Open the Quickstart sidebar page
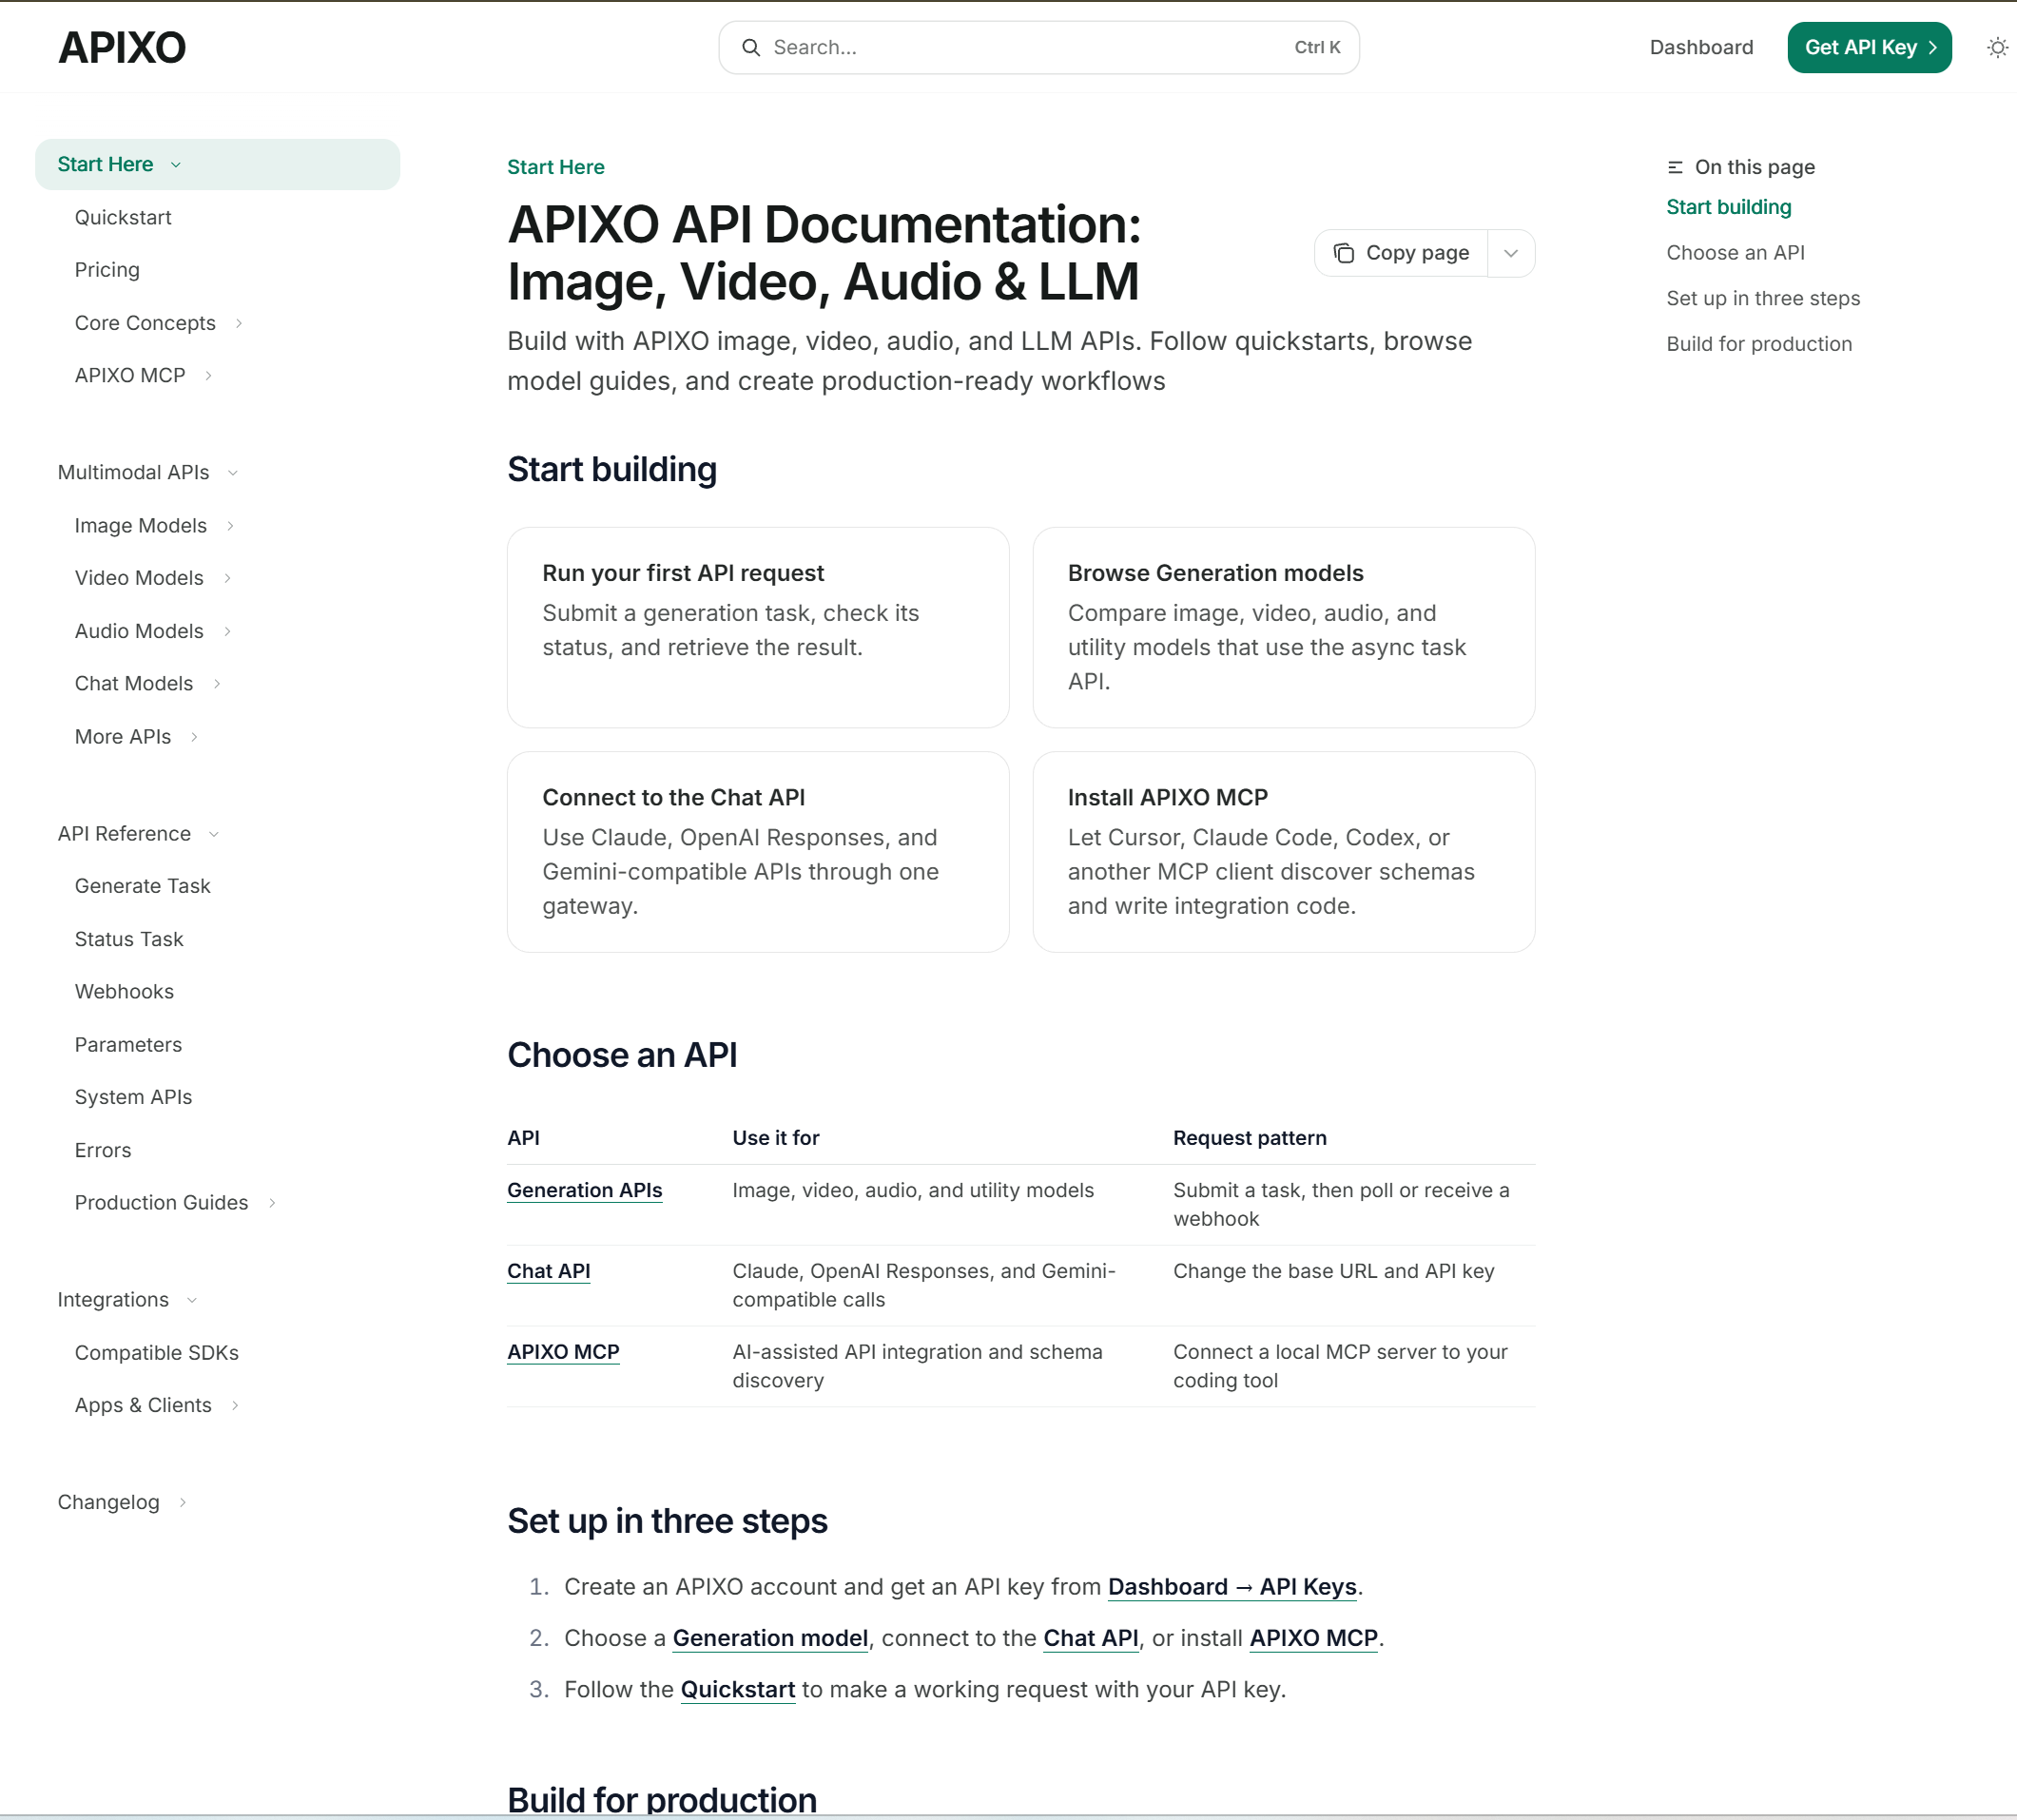Screen dimensions: 2017x1820 point(123,217)
